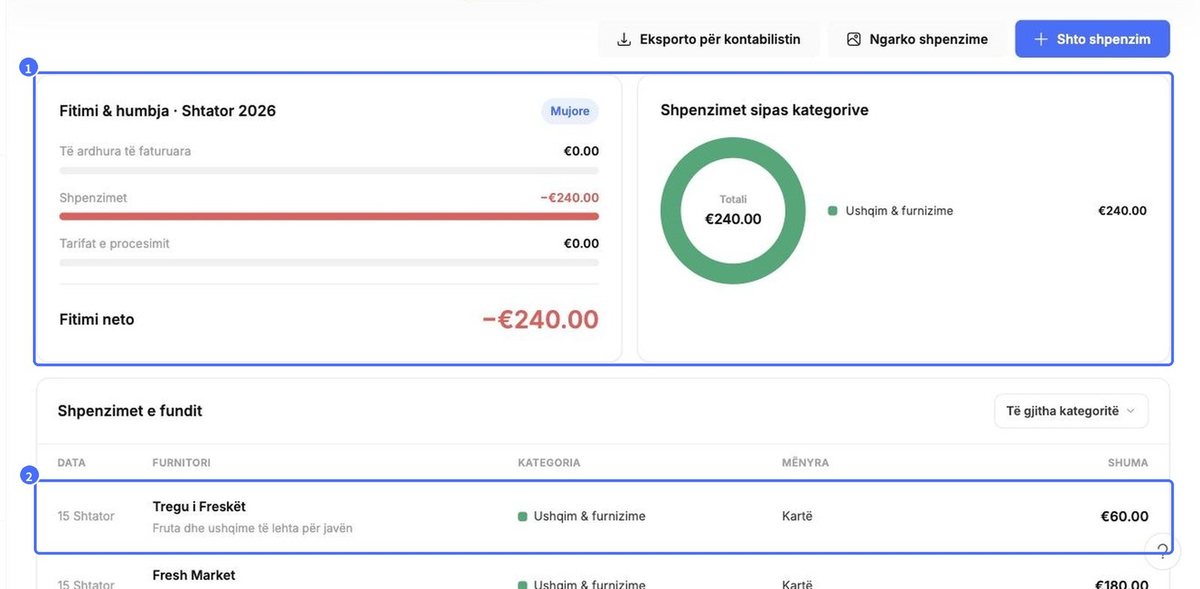Click the Shpenzimet sipas kategorive heading
The height and width of the screenshot is (589, 1200).
[x=764, y=110]
